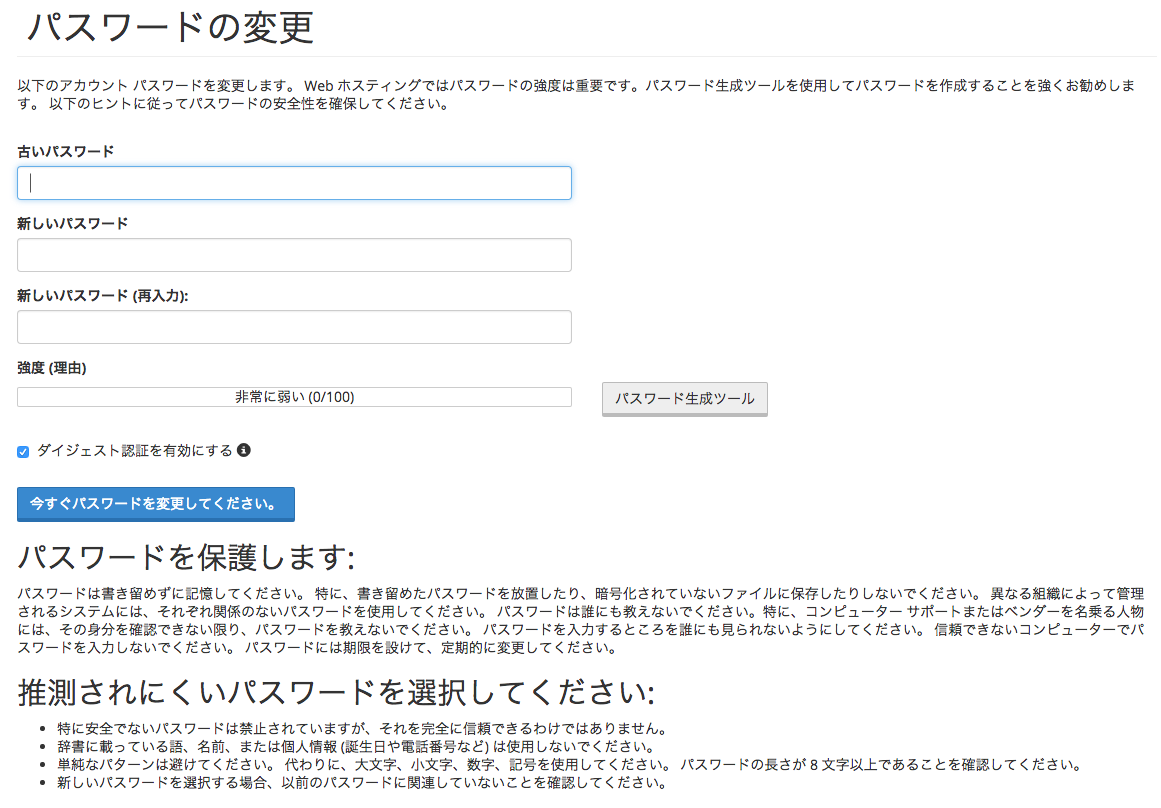Image resolution: width=1161 pixels, height=808 pixels.
Task: Click the ダイジェスト認証を有効にする label text
Action: click(134, 451)
